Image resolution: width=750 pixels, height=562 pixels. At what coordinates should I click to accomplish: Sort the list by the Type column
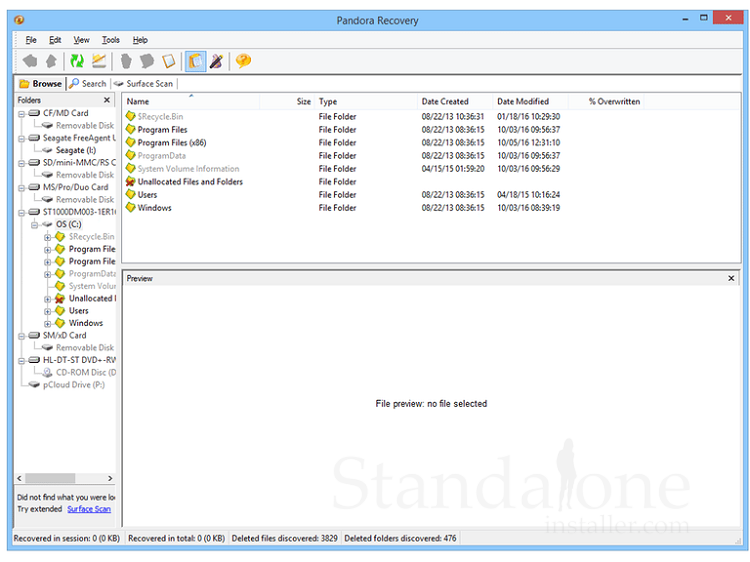click(x=366, y=101)
